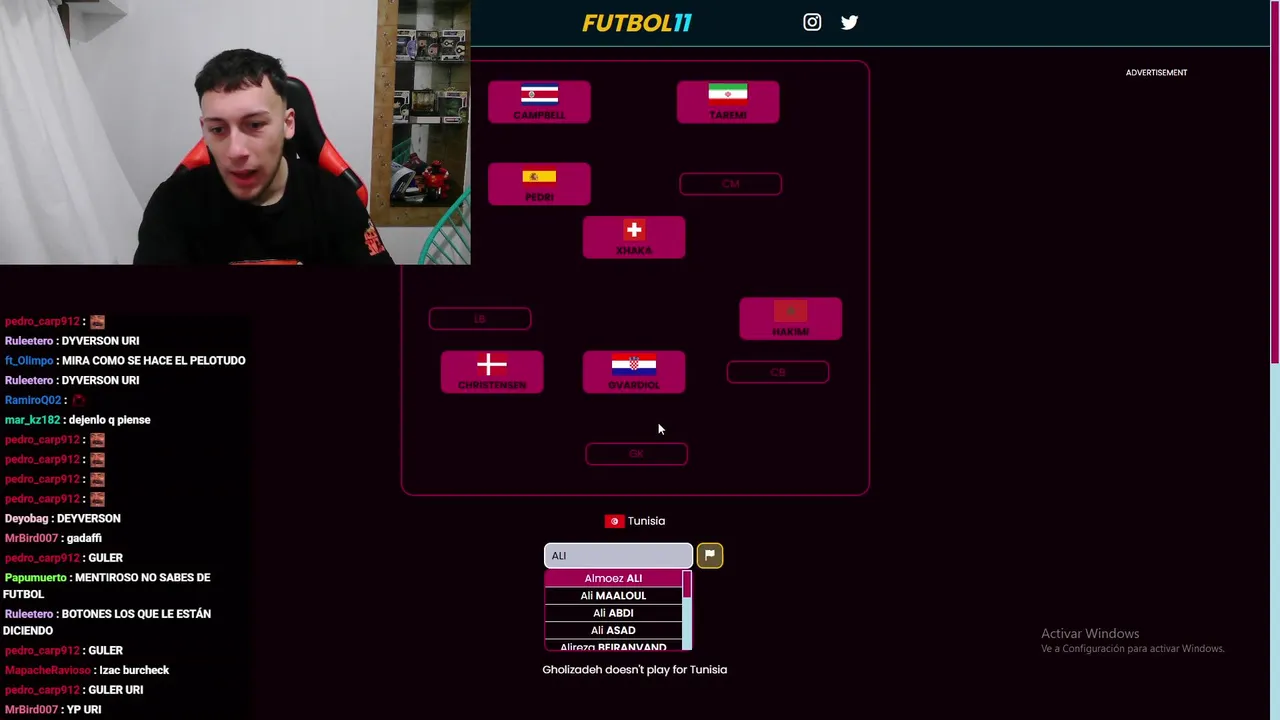Open the Instagram icon in header
Image resolution: width=1280 pixels, height=720 pixels.
[x=812, y=22]
